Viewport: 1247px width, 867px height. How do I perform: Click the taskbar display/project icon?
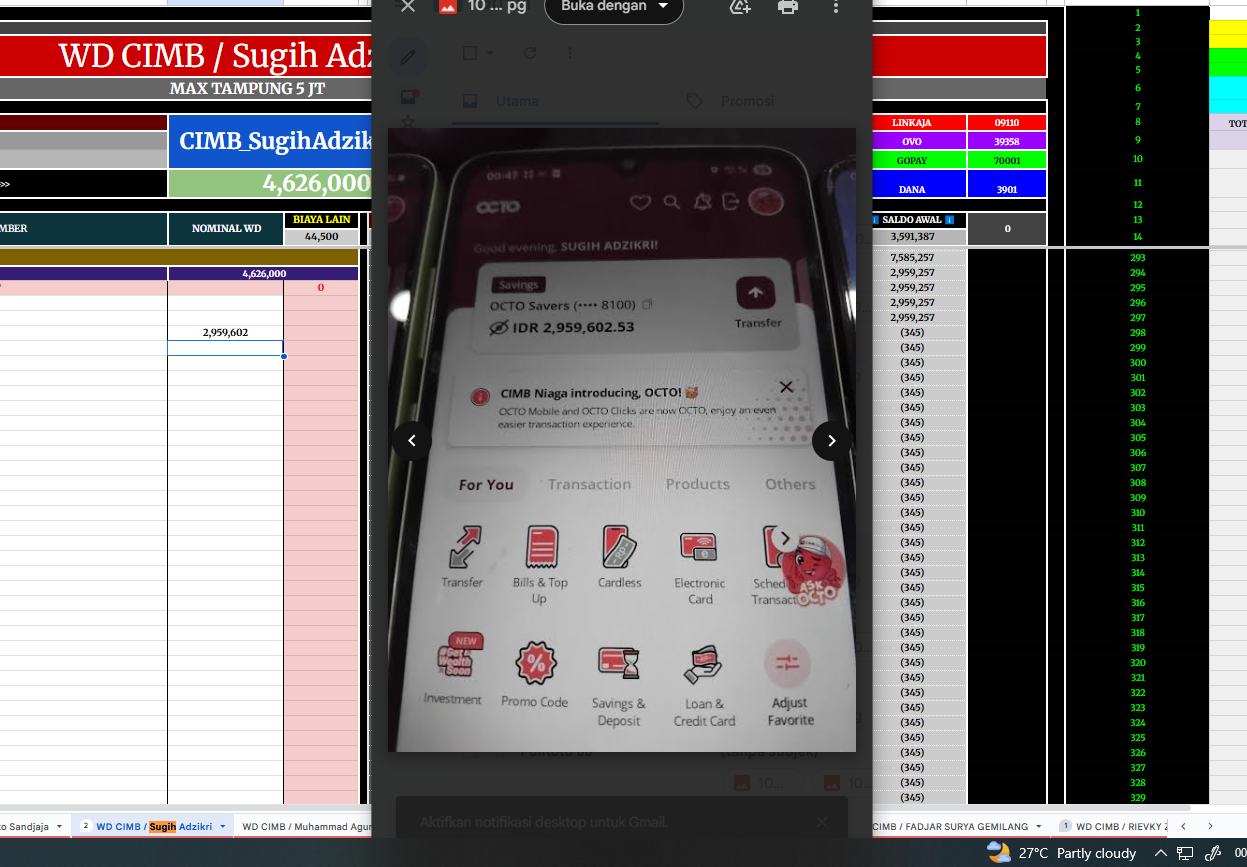pos(1185,853)
